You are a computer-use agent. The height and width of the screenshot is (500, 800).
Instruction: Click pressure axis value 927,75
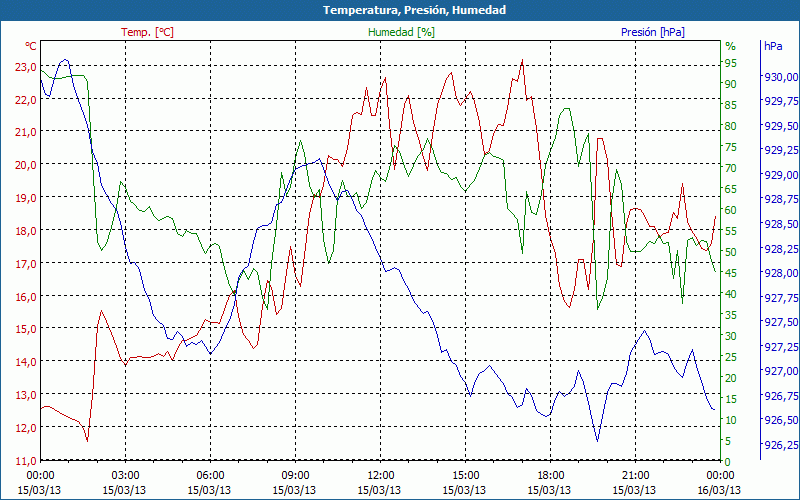(x=780, y=297)
